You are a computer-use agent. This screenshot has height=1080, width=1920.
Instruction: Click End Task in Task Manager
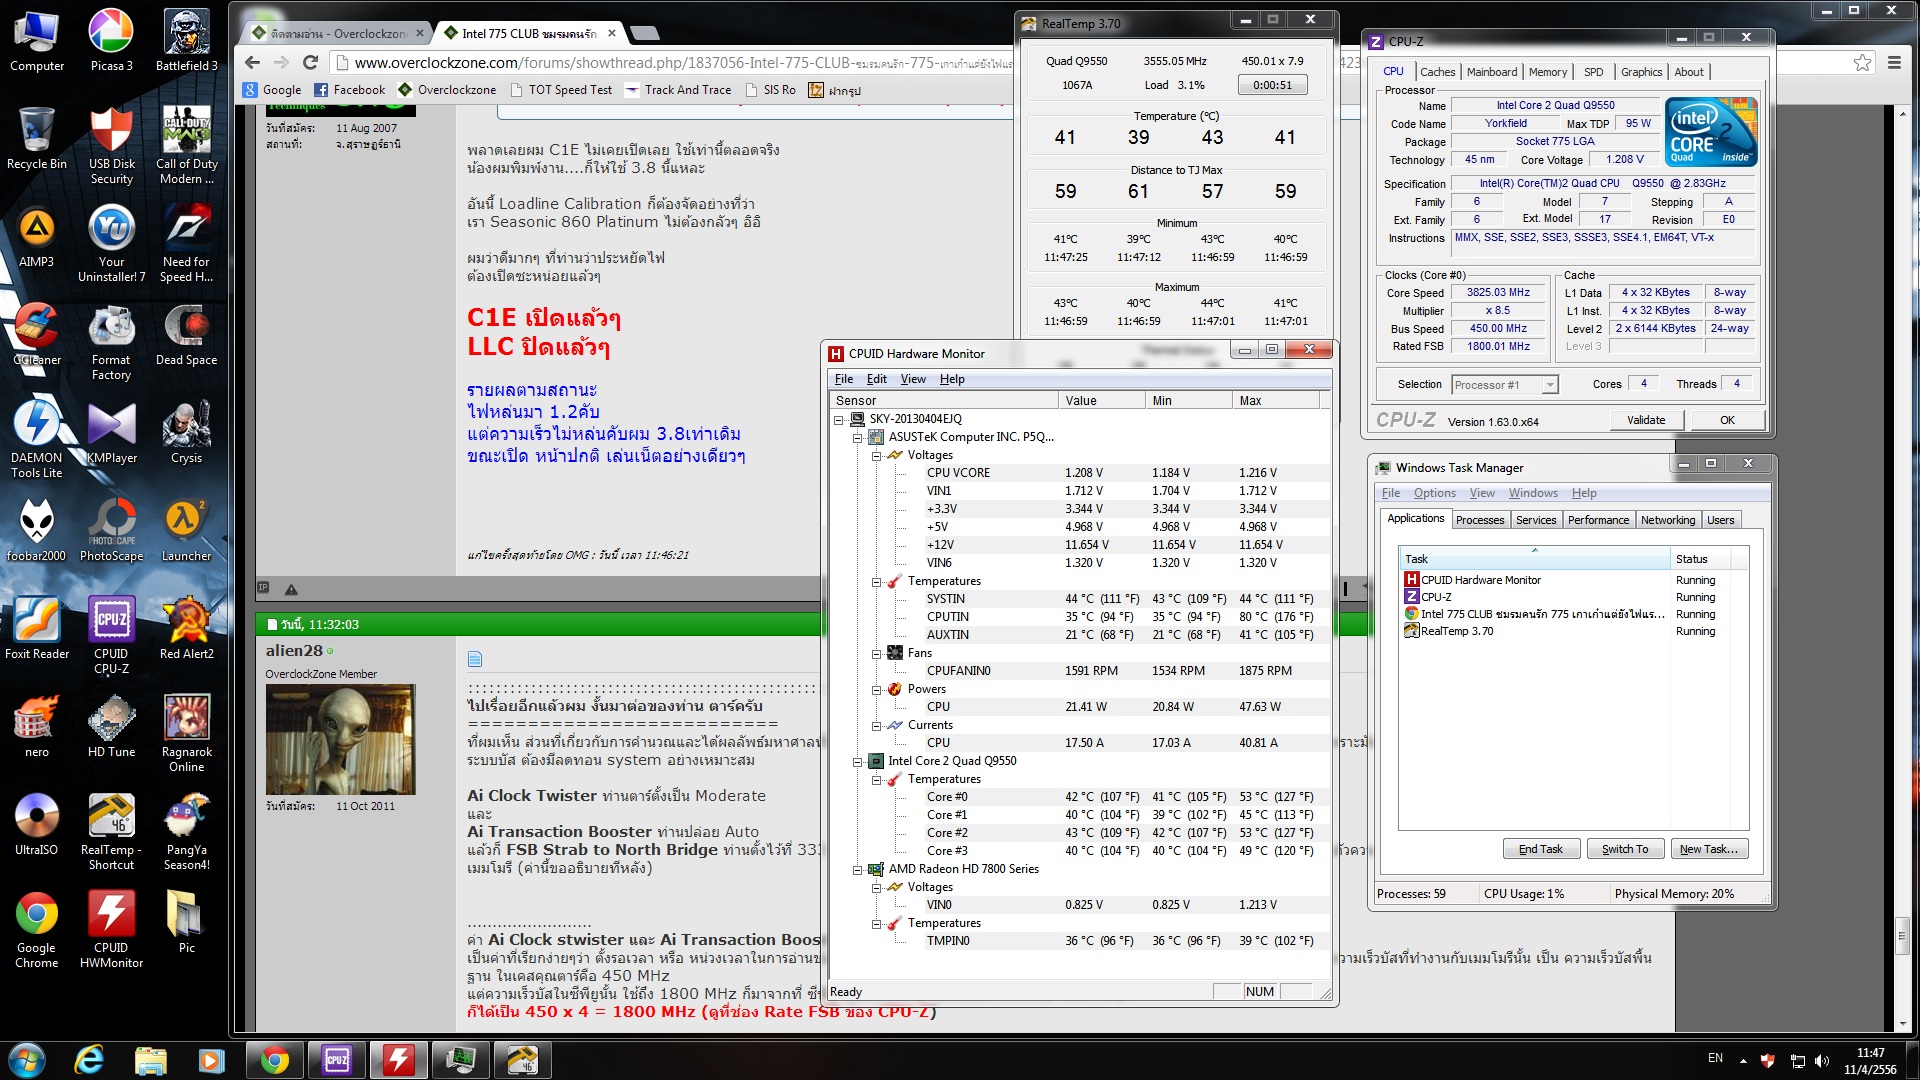(x=1539, y=849)
